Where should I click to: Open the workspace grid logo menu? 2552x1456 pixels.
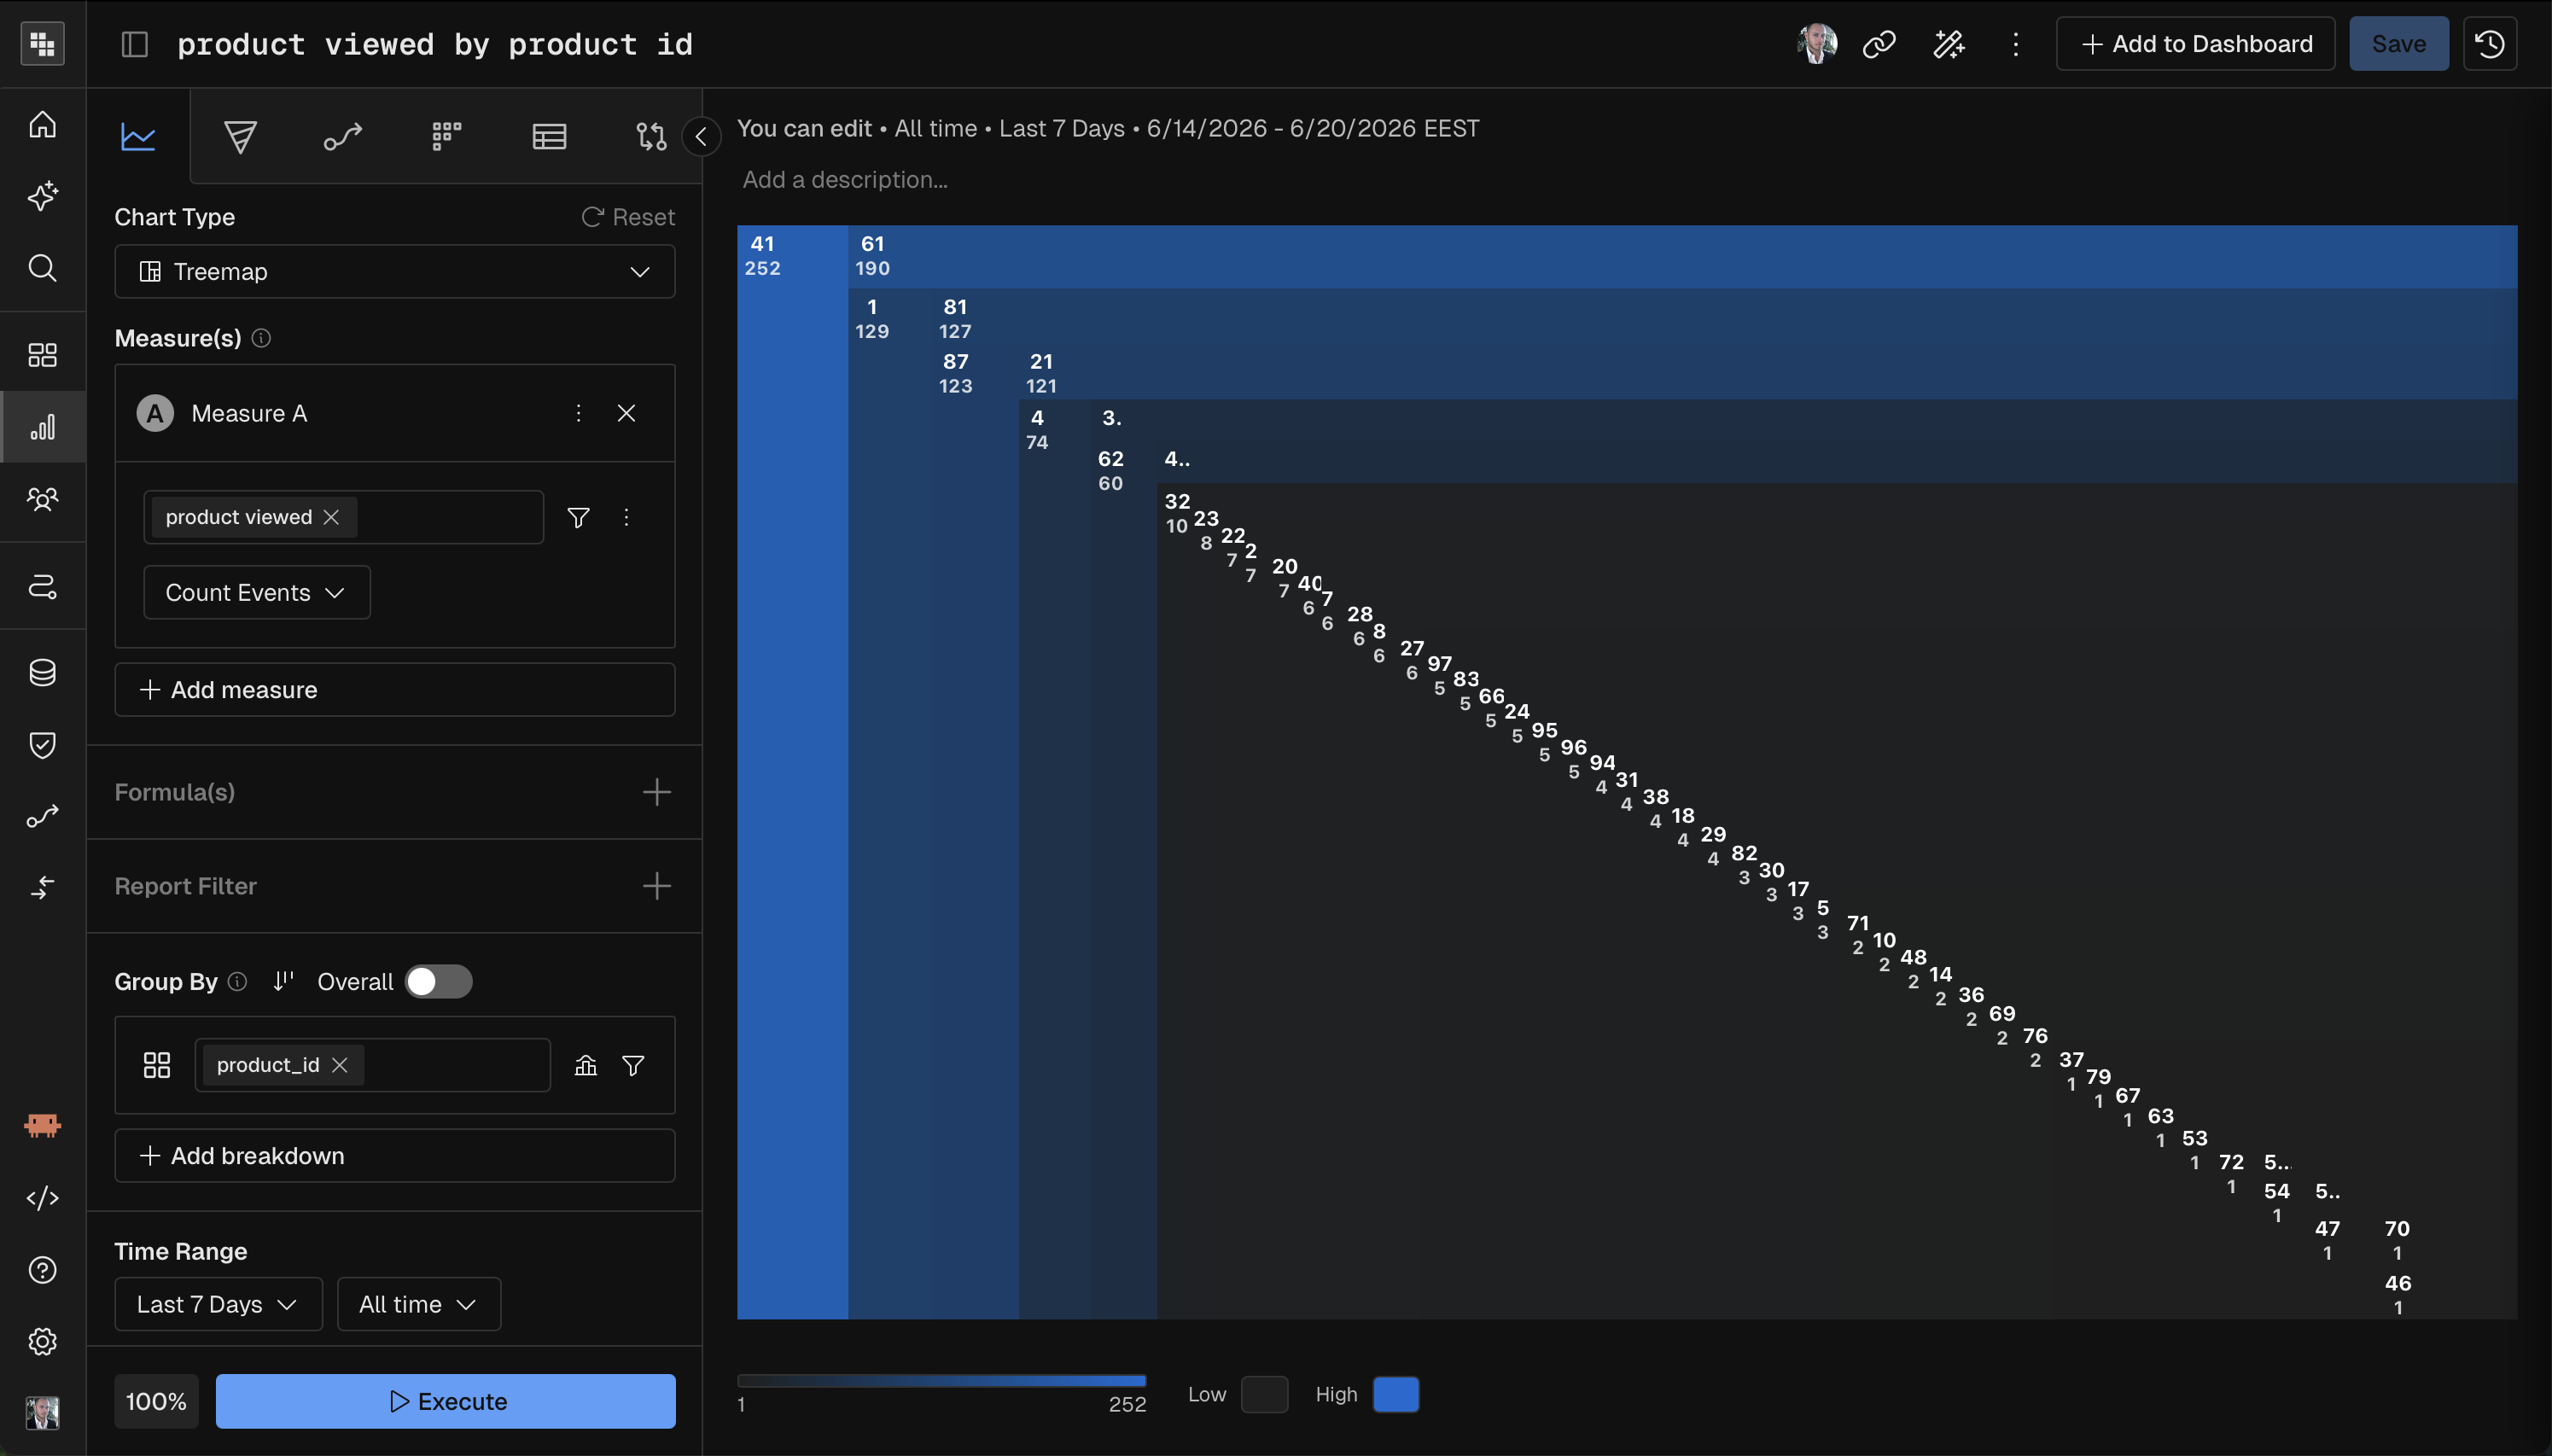click(x=42, y=43)
